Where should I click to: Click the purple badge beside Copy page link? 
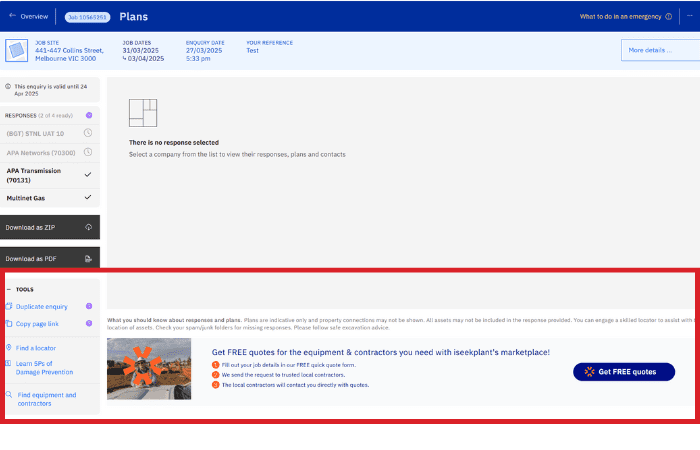(89, 324)
